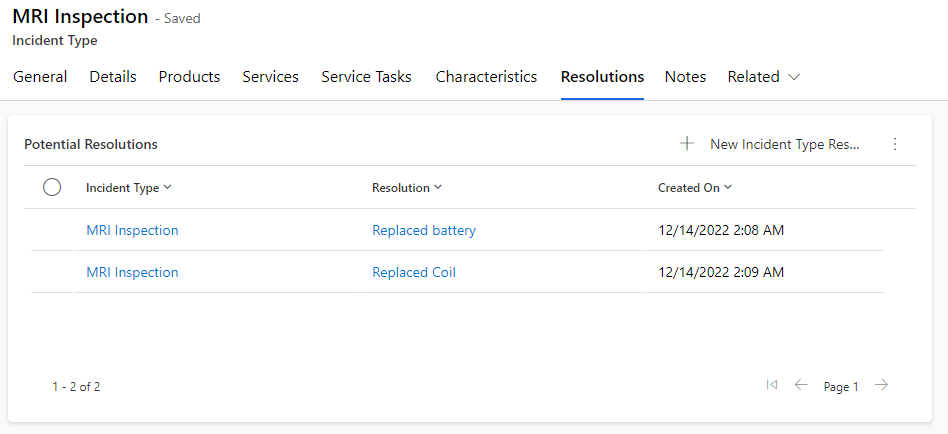Open the Notes tab
948x434 pixels.
pos(685,77)
